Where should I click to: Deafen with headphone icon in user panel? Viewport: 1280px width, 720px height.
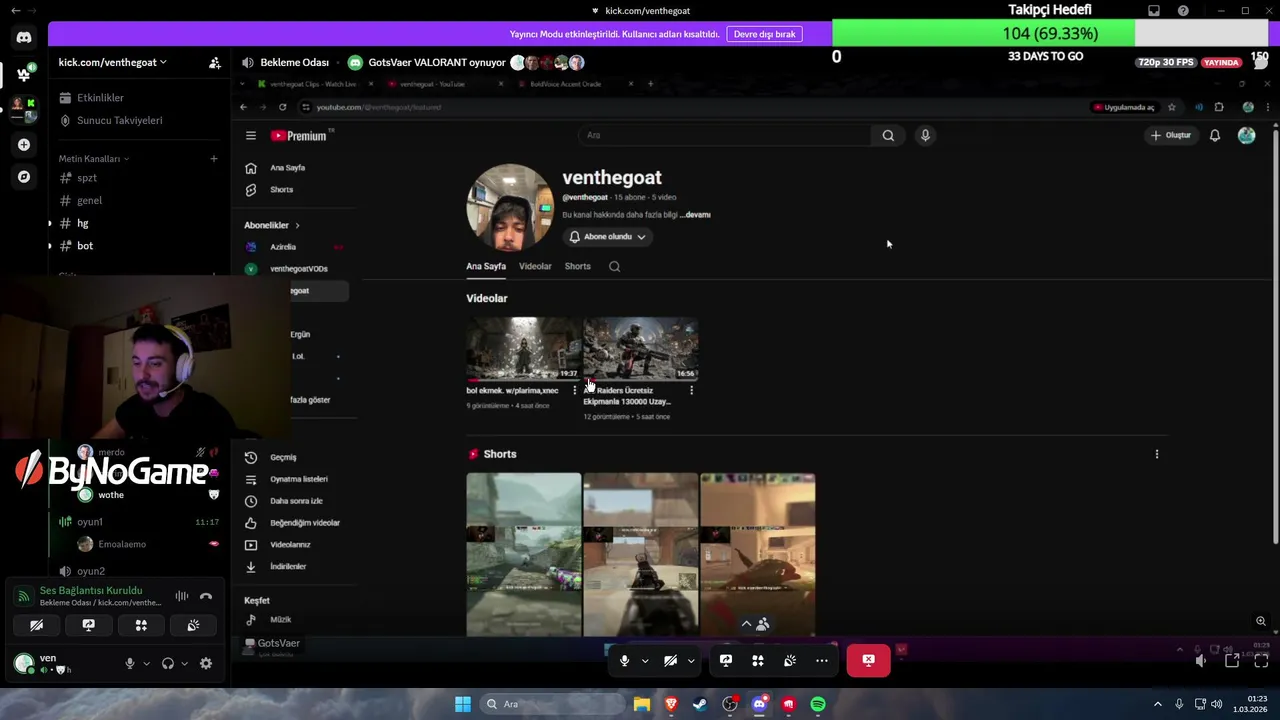point(168,663)
